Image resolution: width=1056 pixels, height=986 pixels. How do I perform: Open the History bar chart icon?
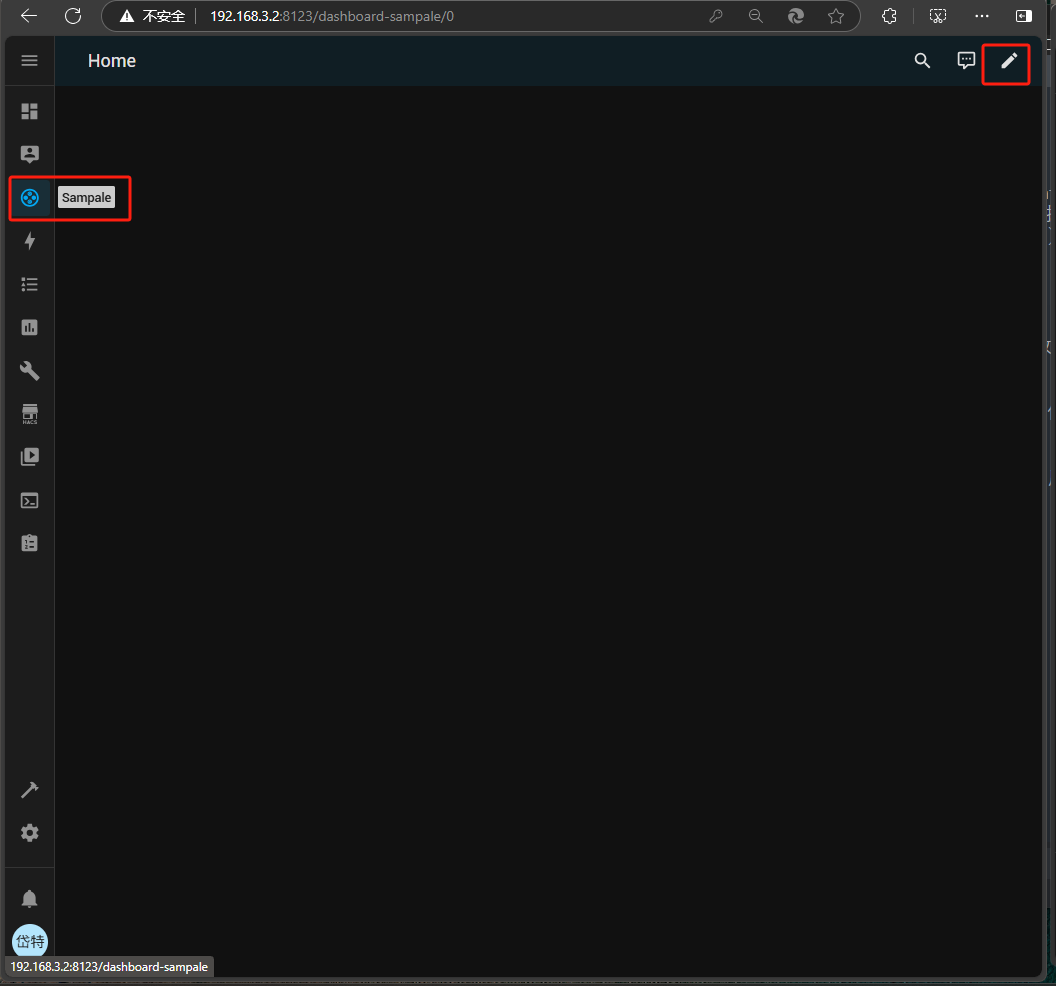[30, 327]
